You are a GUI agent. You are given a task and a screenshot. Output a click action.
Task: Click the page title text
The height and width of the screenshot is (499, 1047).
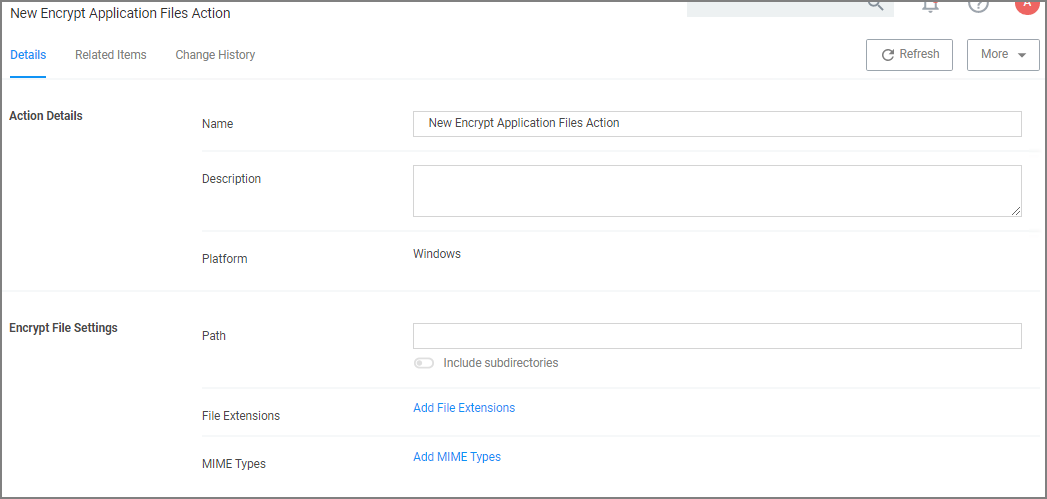[120, 13]
